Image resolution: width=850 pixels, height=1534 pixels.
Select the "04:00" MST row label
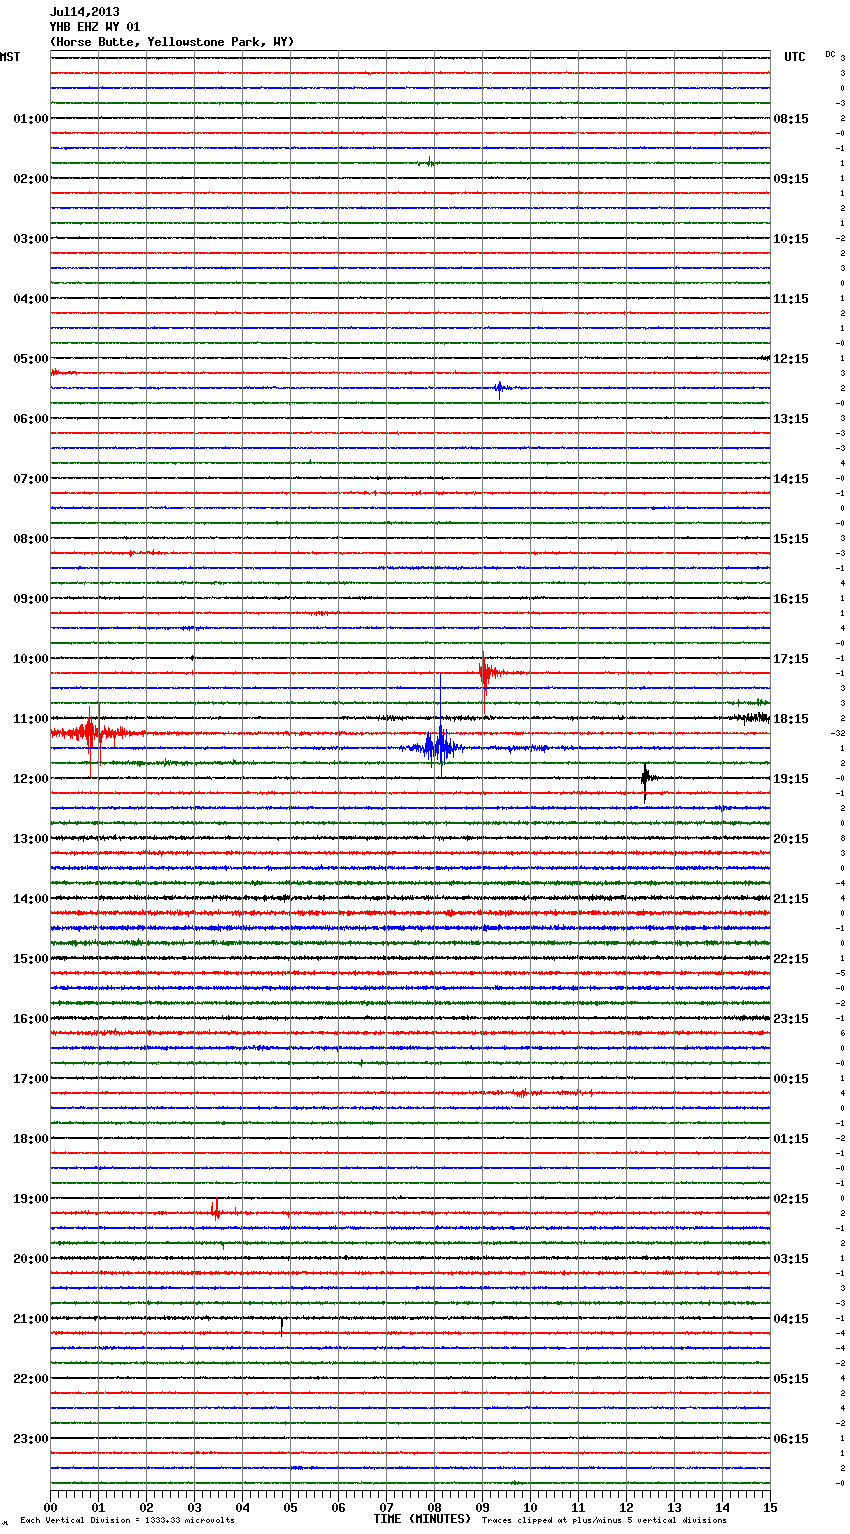coord(30,299)
